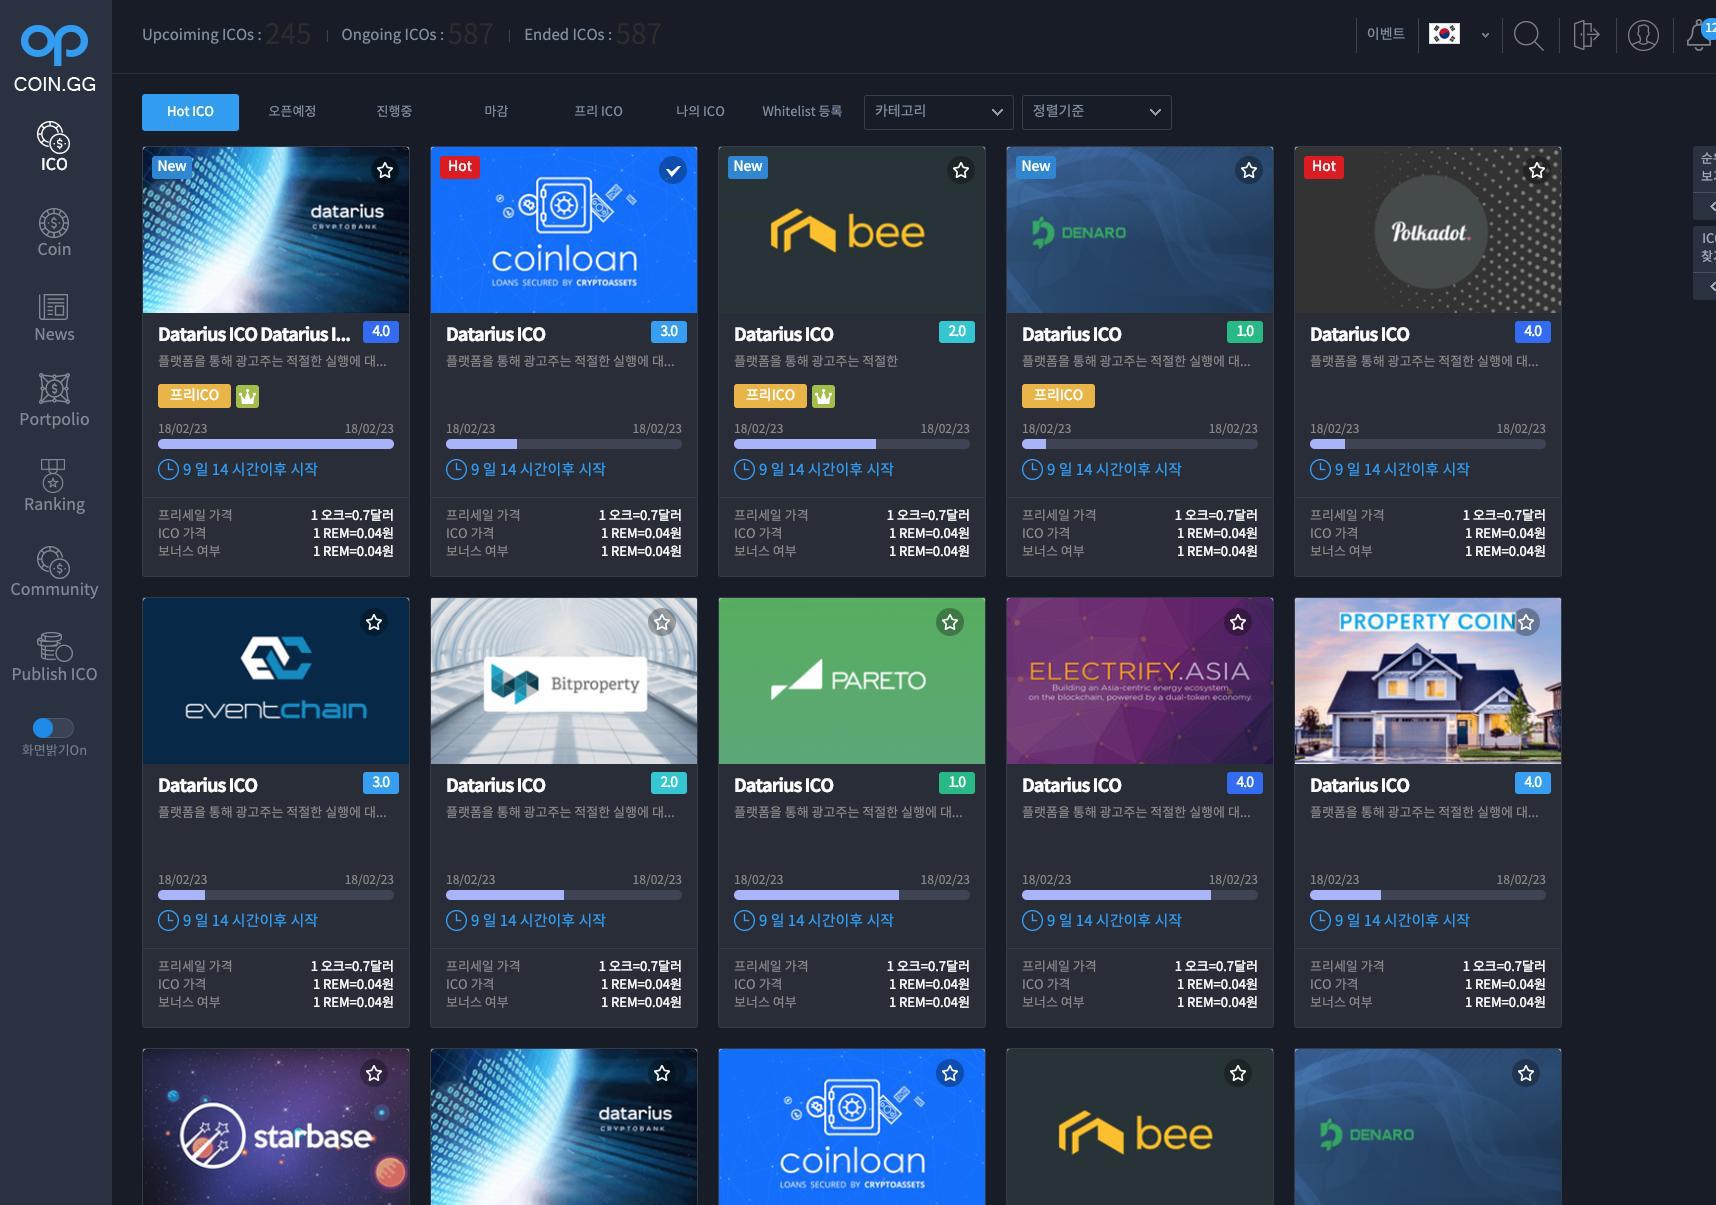1716x1205 pixels.
Task: Open the Bitproperty card thumbnail
Action: [x=564, y=681]
